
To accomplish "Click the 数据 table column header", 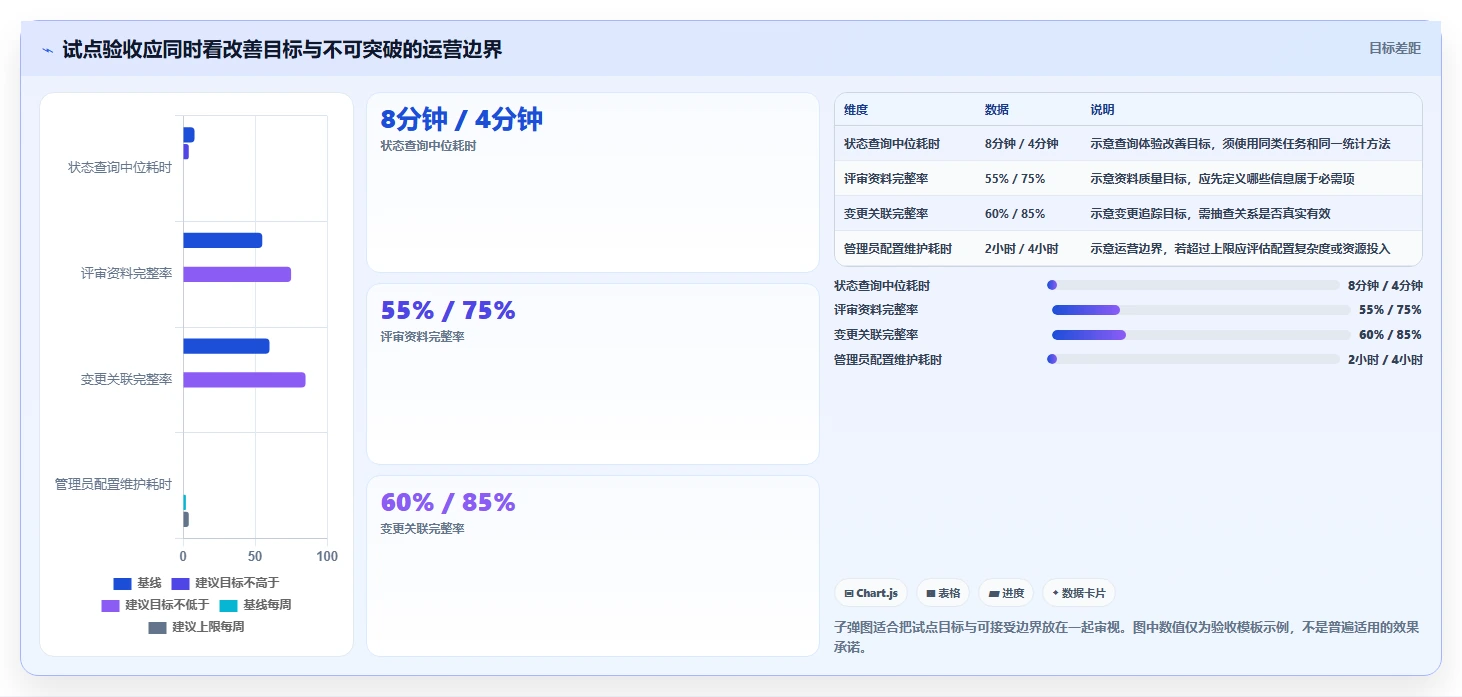I will point(997,110).
